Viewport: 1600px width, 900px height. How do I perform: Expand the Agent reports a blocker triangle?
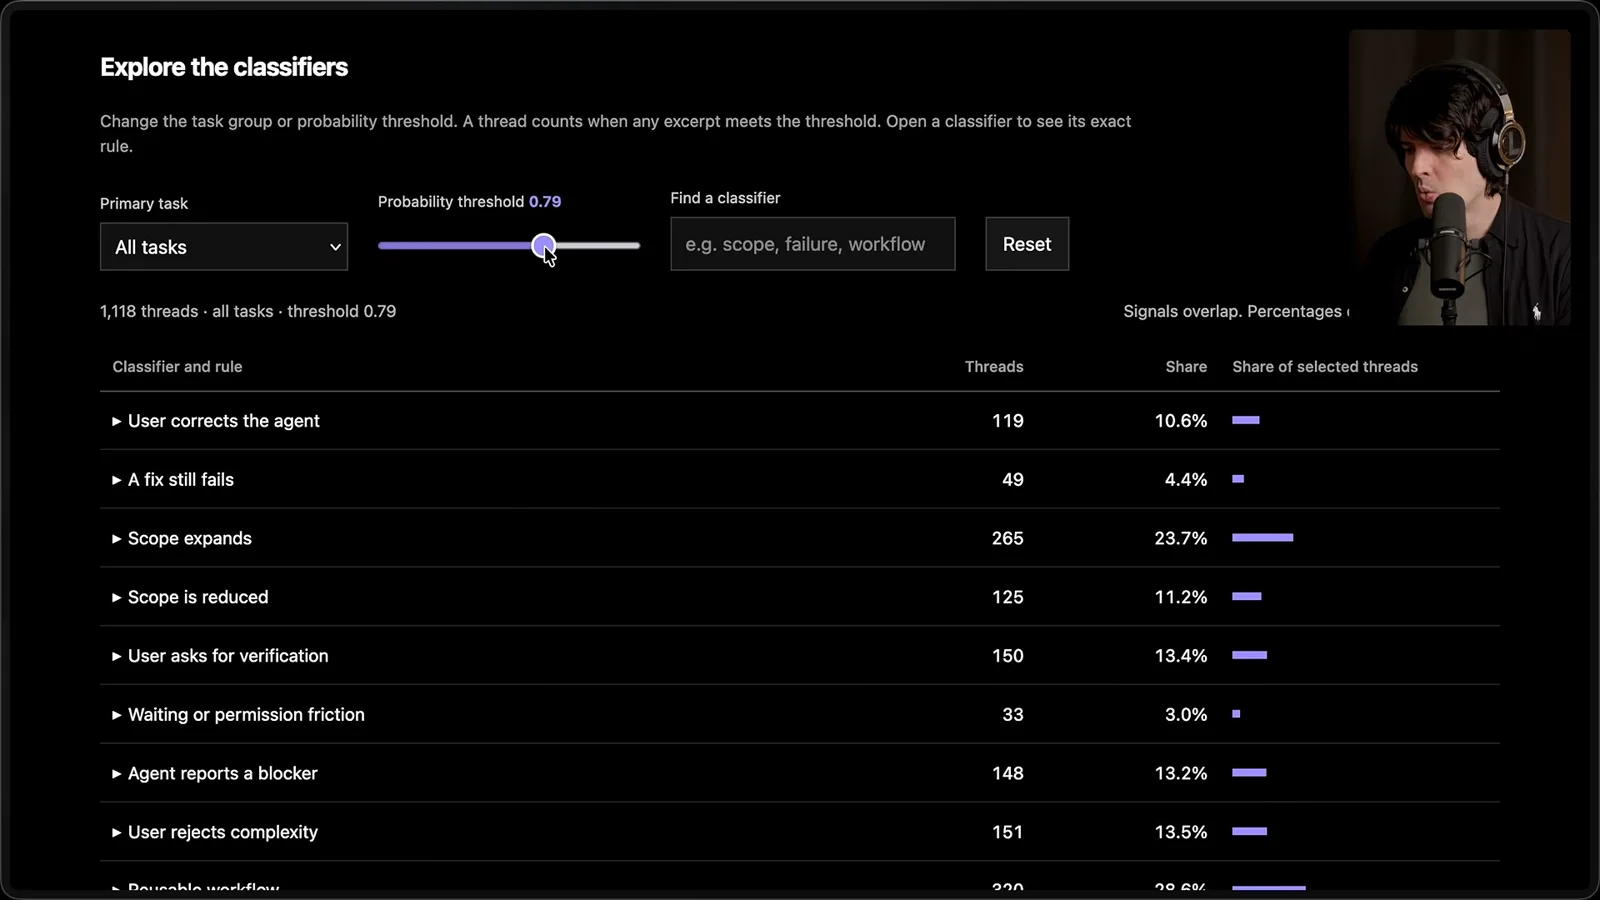pos(117,774)
